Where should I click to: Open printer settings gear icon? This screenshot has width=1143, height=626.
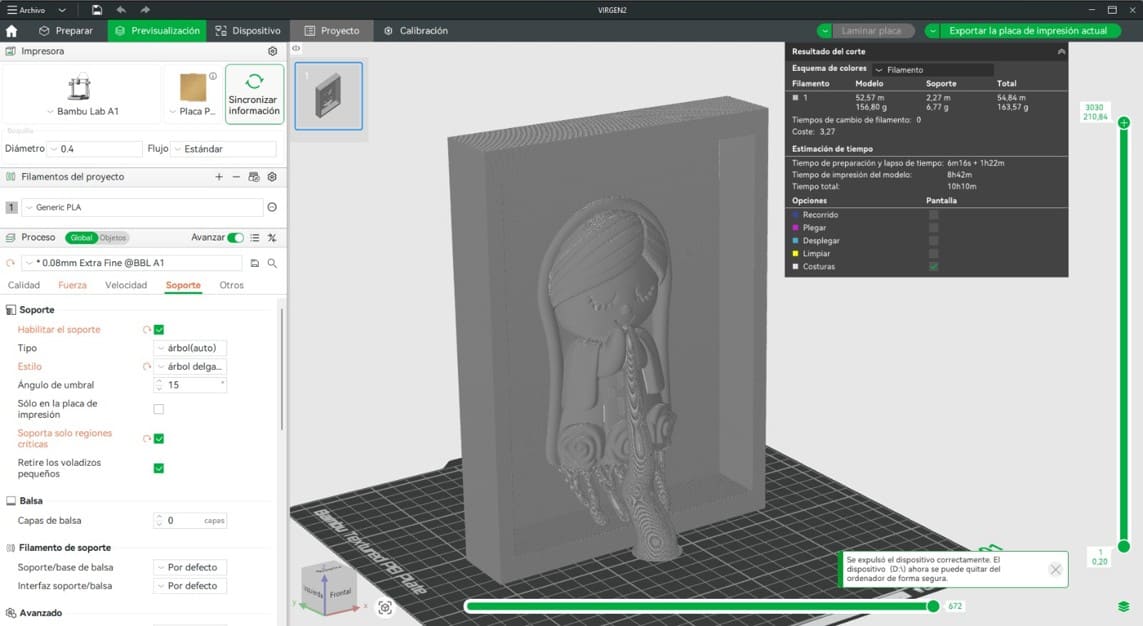[x=273, y=51]
